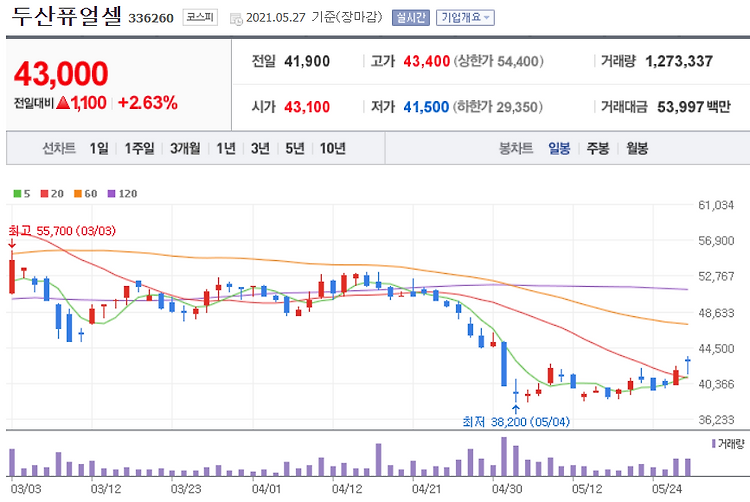Switch to 주봉 weekly candle chart
Viewport: 750px width, 502px height.
(598, 149)
